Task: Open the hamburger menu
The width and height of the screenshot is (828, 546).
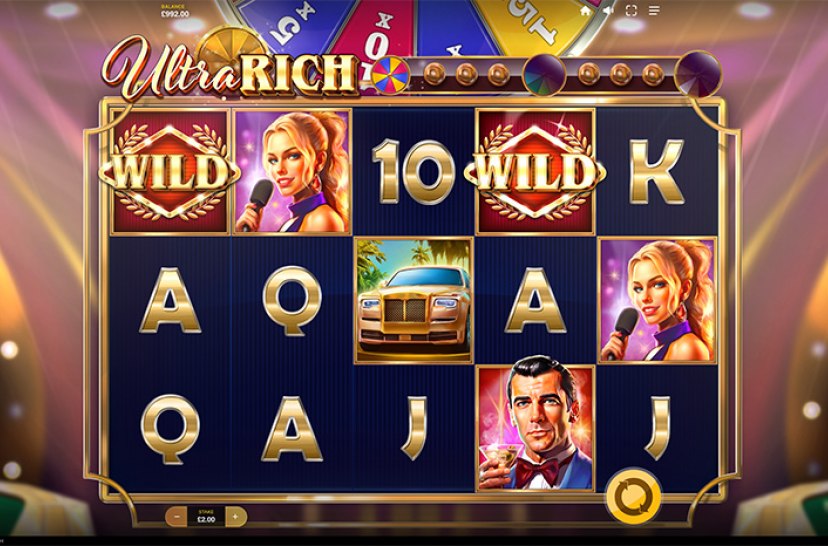Action: tap(654, 11)
